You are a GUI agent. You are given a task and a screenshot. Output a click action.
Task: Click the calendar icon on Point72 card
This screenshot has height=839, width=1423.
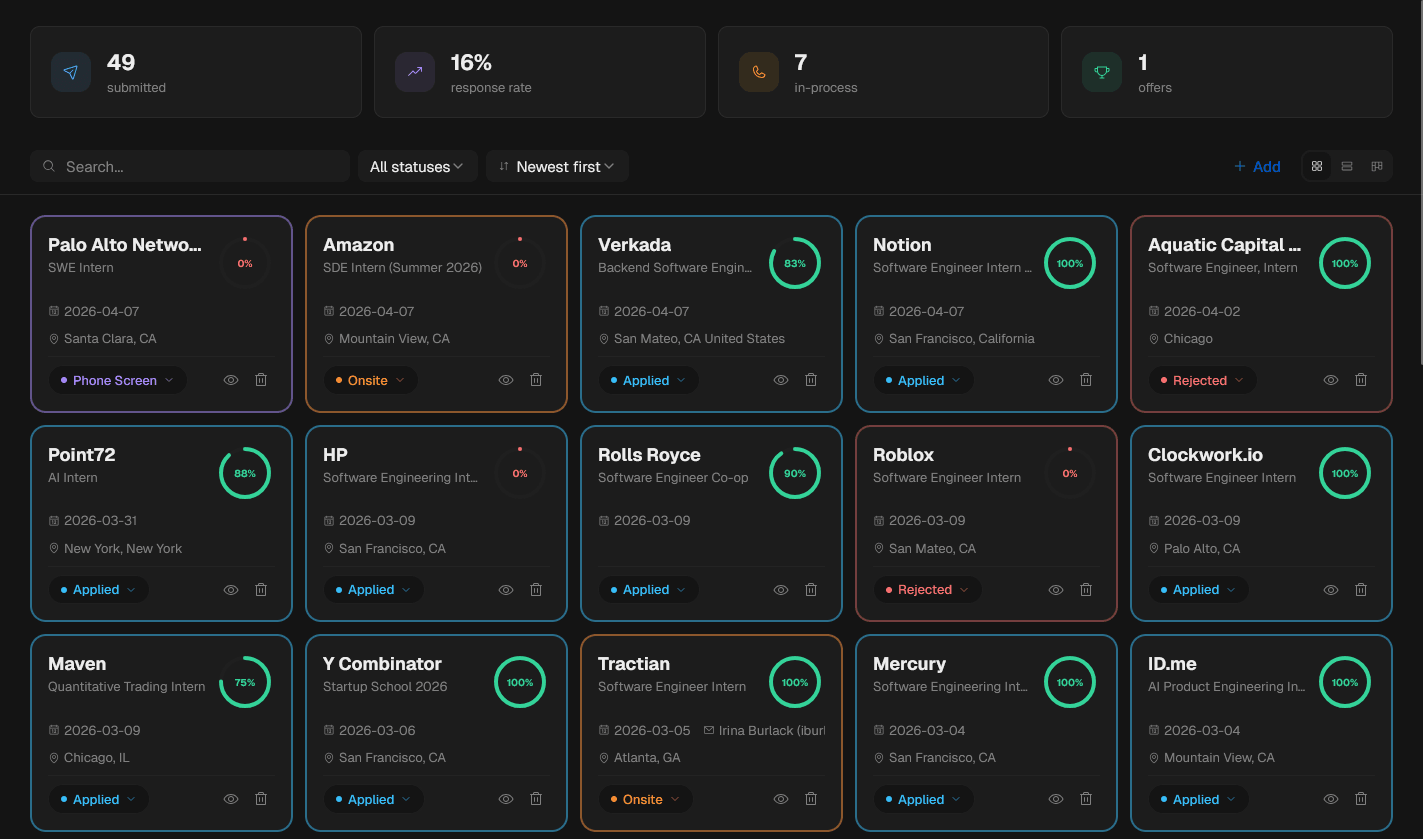[x=54, y=521]
